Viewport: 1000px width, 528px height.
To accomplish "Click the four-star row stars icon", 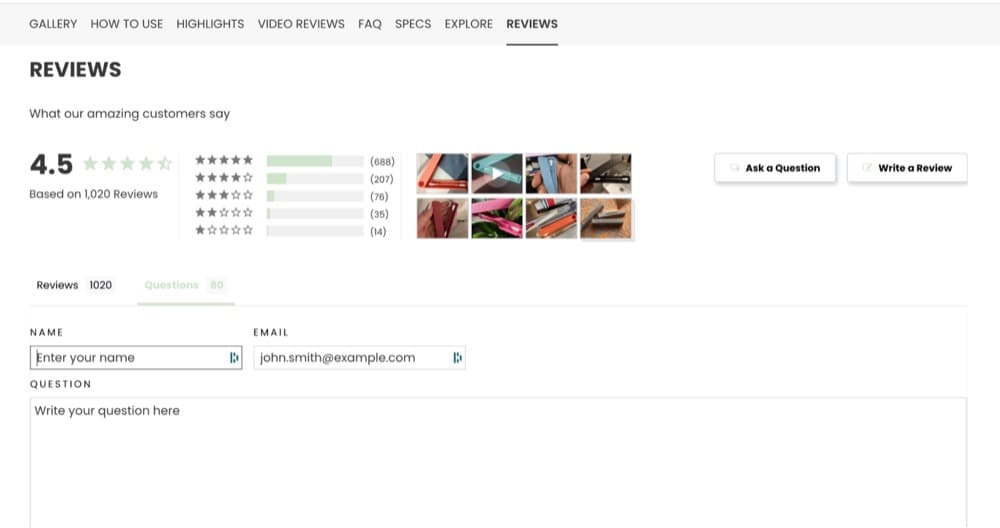I will click(x=224, y=177).
